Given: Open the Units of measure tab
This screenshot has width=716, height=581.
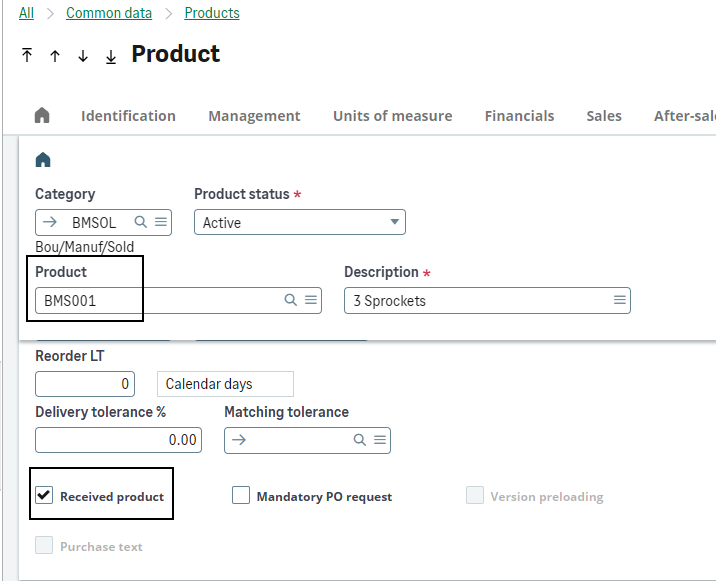Looking at the screenshot, I should (x=393, y=116).
